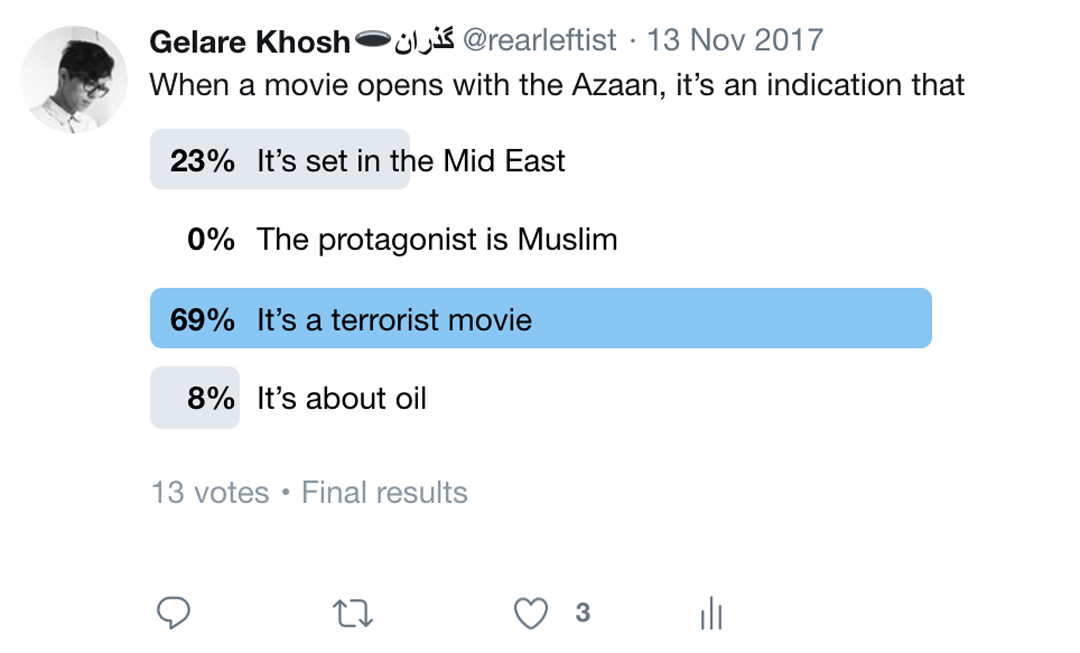This screenshot has height=653, width=1080.
Task: Click the "Final results" label
Action: point(384,493)
